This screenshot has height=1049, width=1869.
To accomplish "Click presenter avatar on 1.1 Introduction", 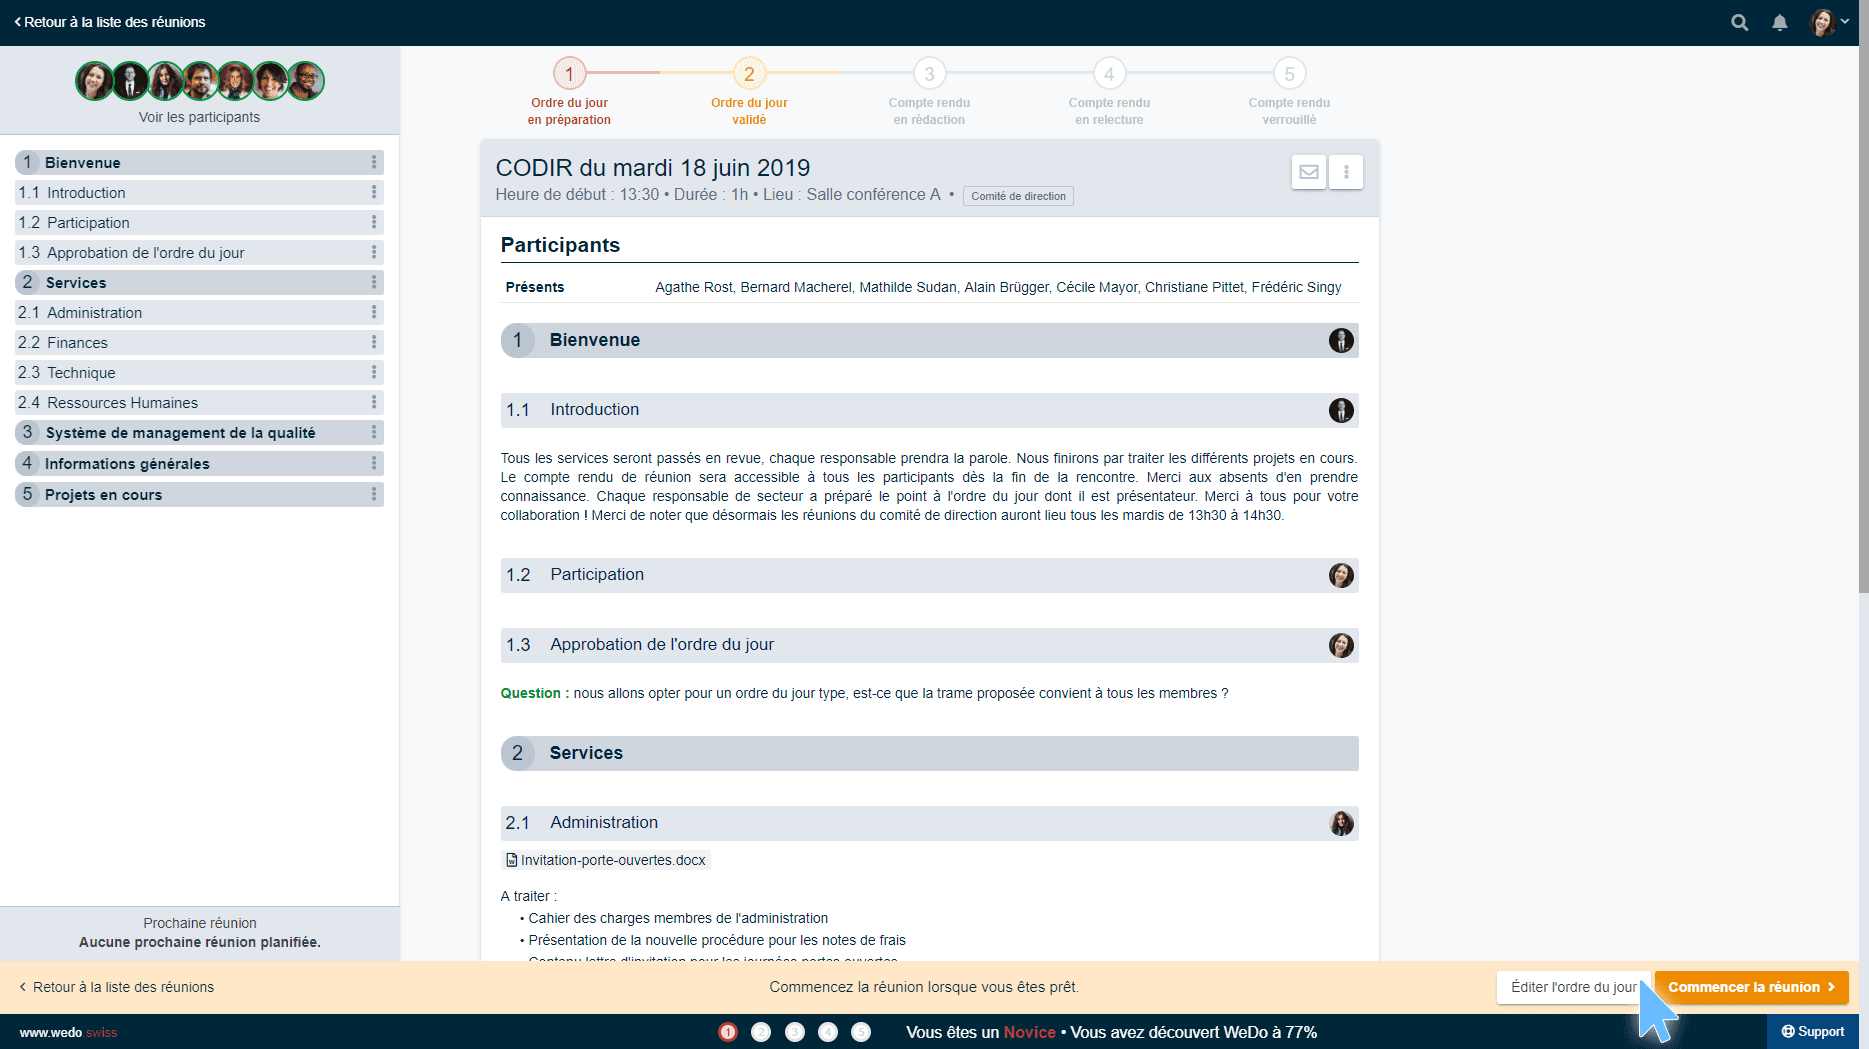I will pos(1341,410).
